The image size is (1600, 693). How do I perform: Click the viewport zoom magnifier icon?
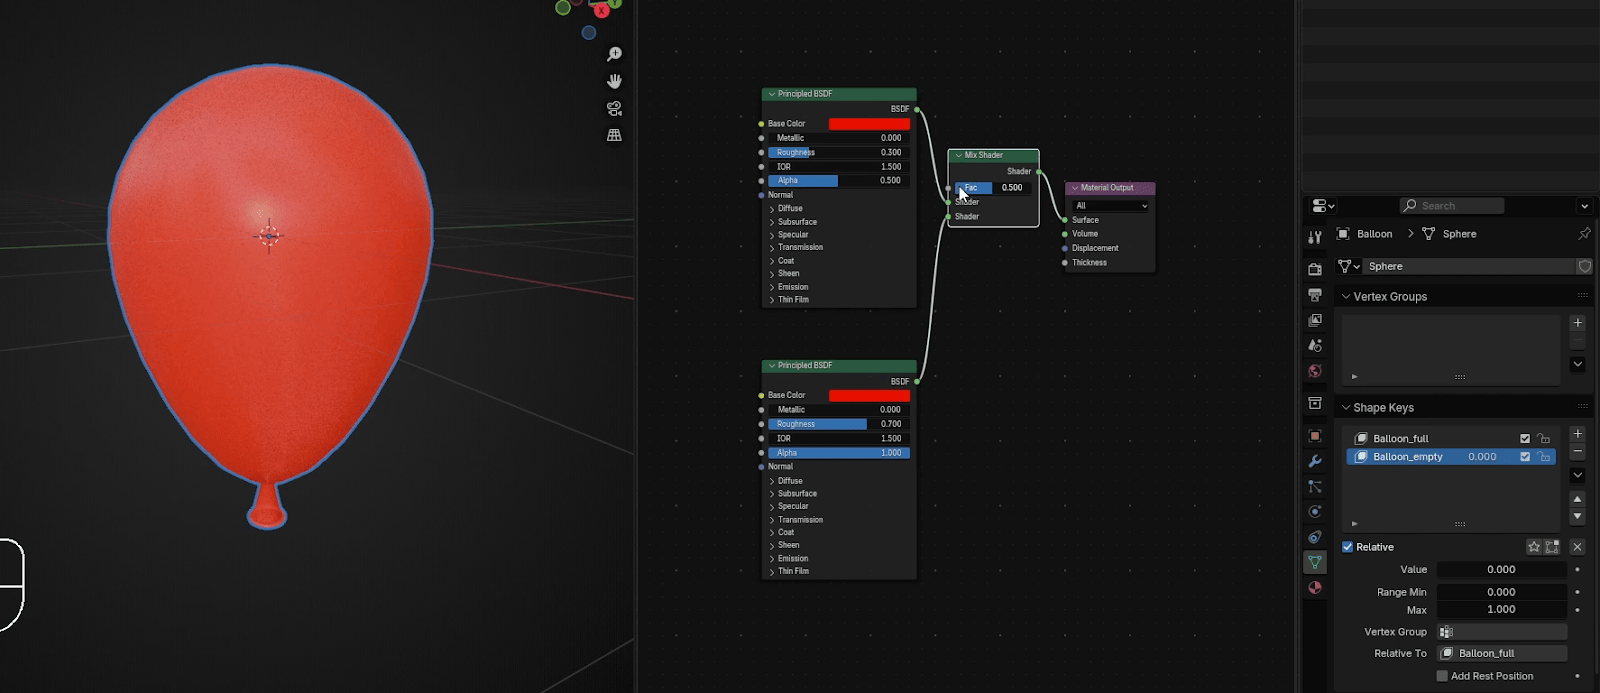coord(614,54)
